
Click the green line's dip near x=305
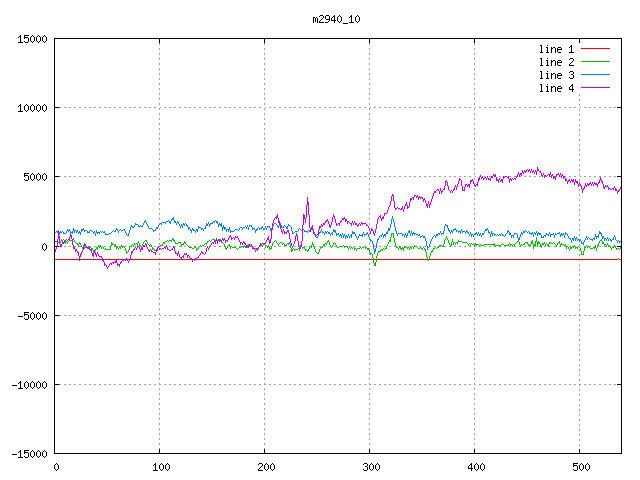click(375, 264)
